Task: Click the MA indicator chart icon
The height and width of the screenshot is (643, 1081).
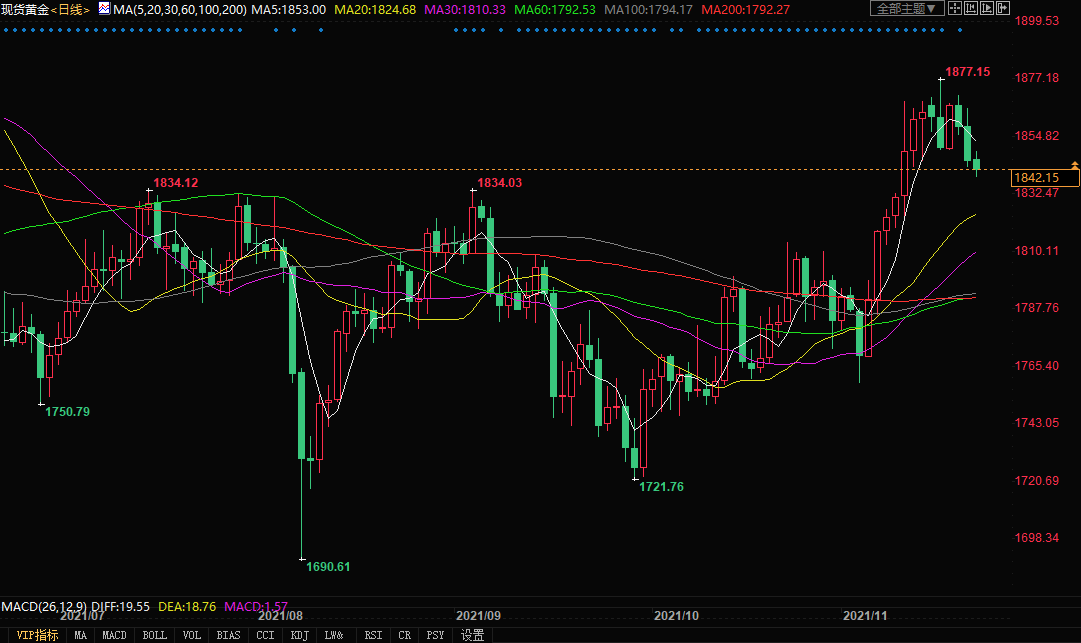Action: click(104, 9)
